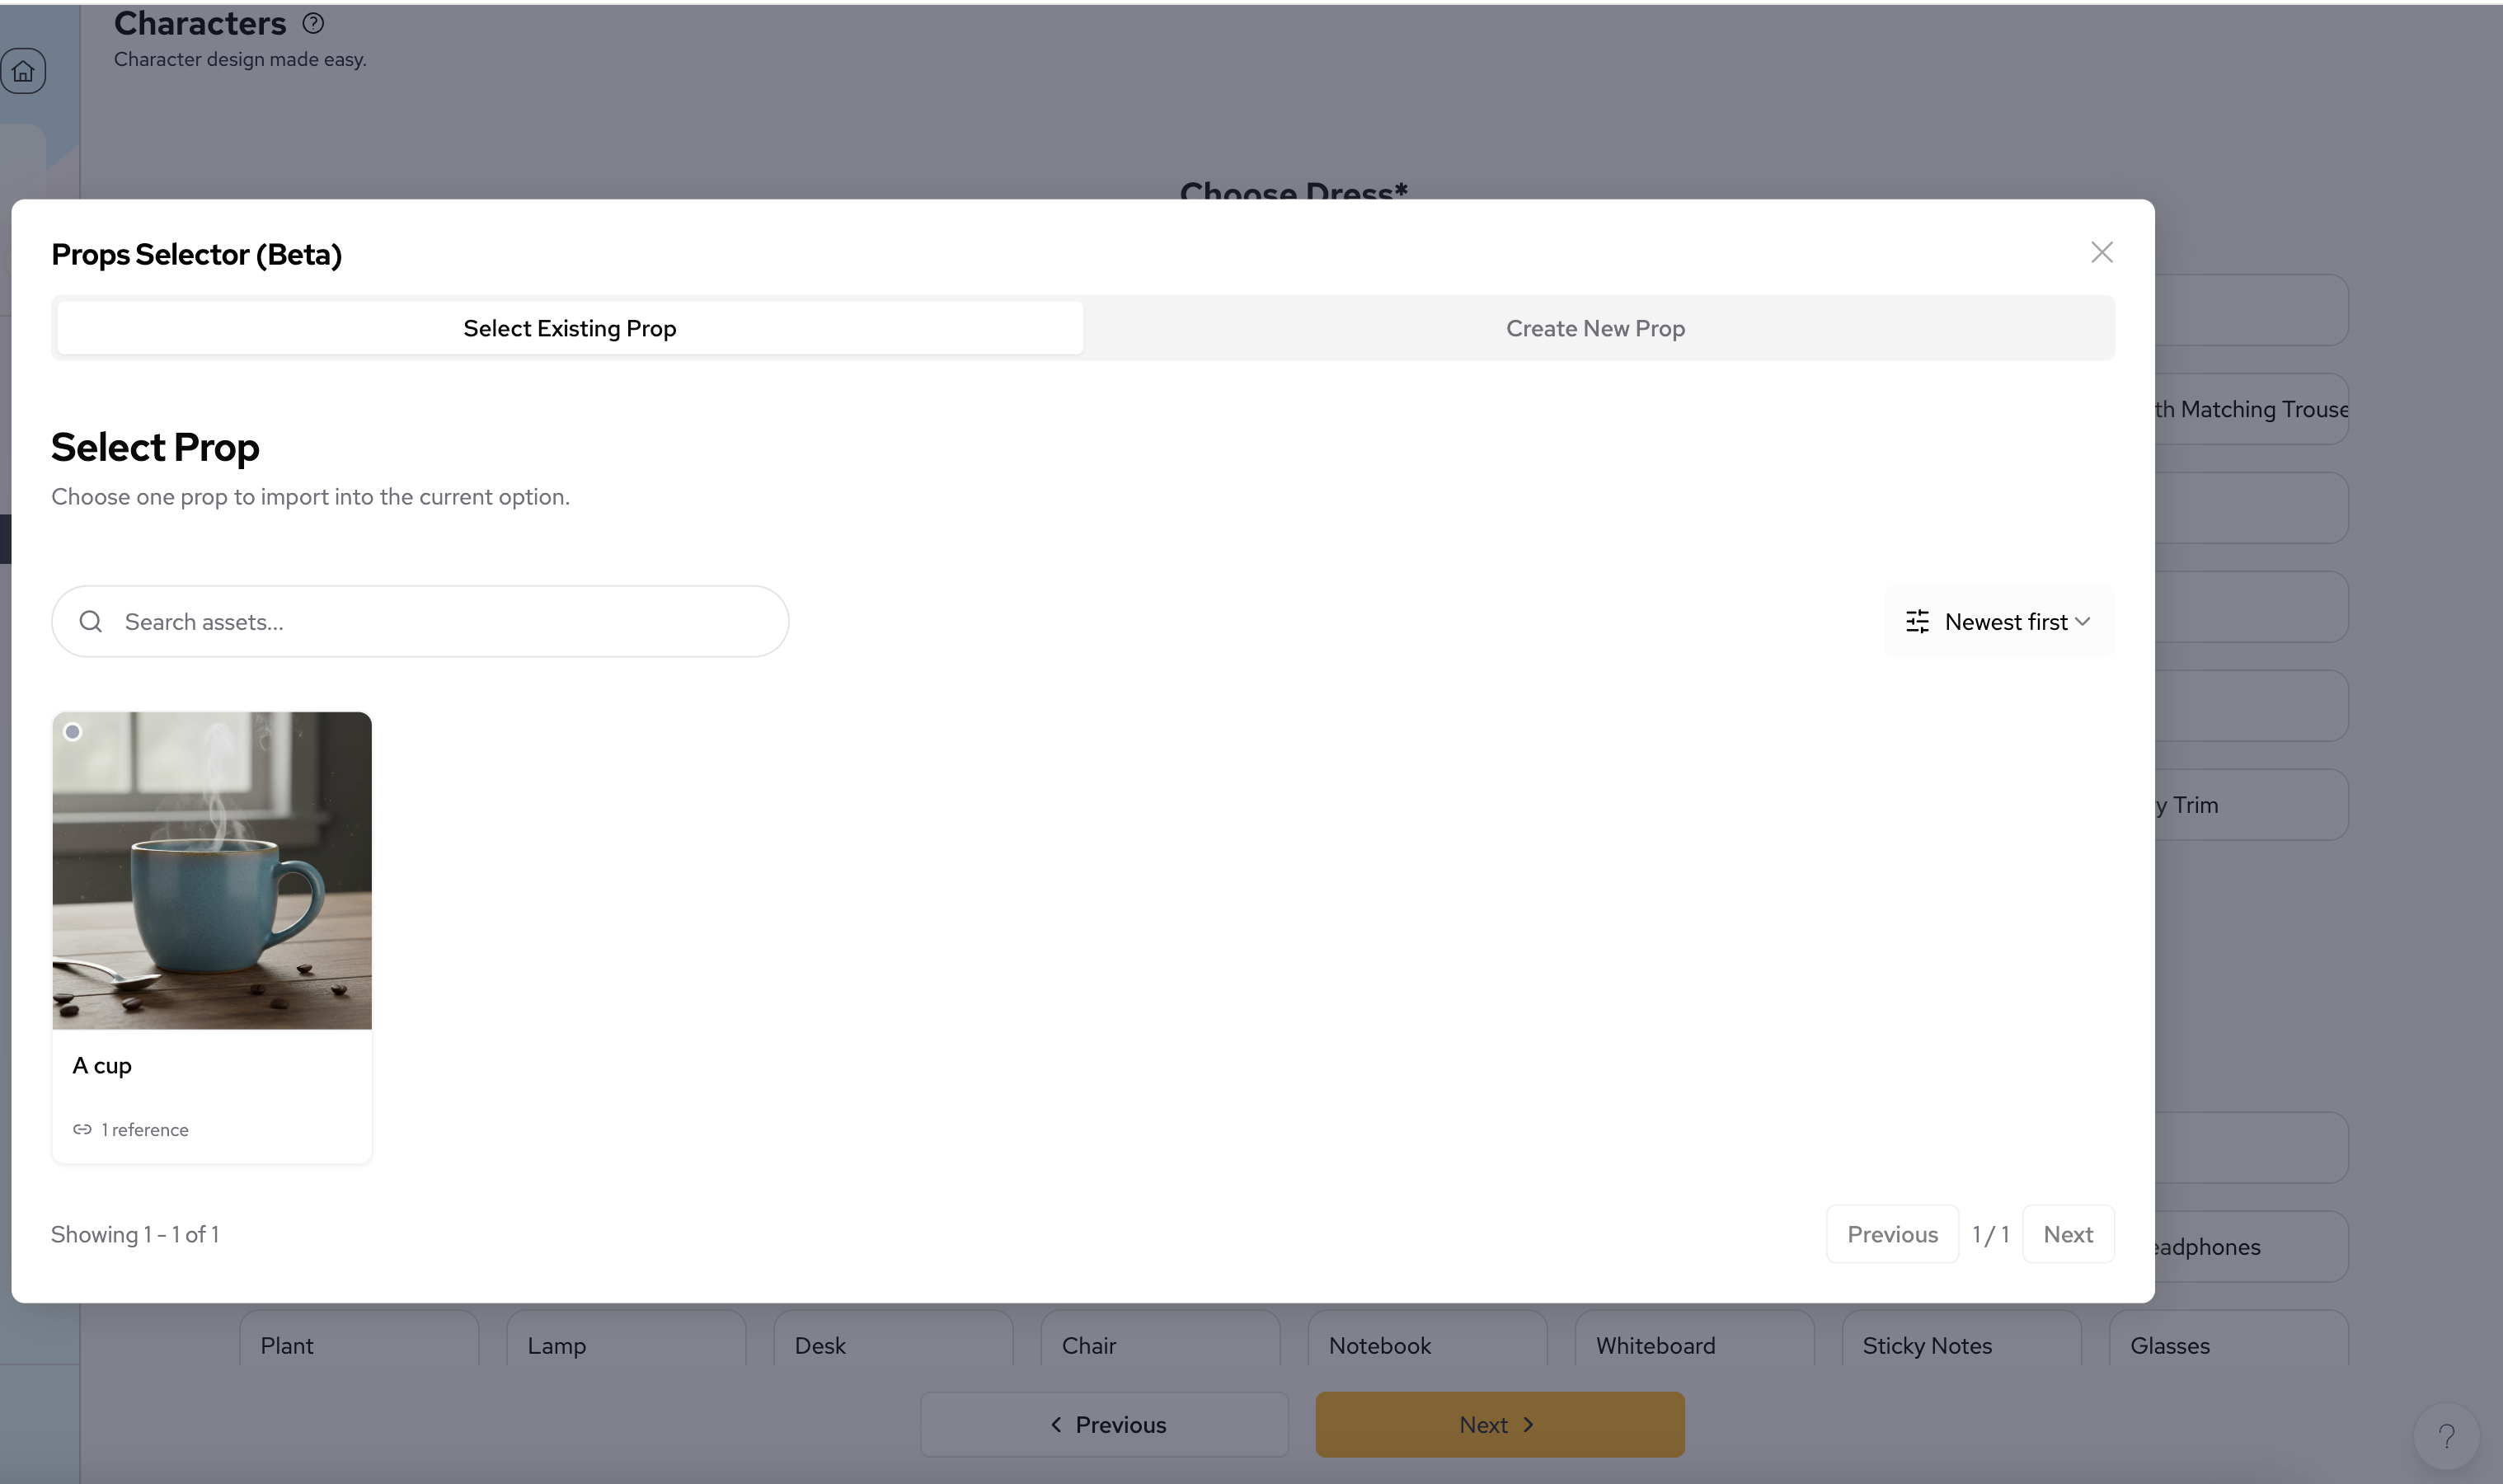Click the Search assets input field
The image size is (2503, 1484).
pos(440,622)
